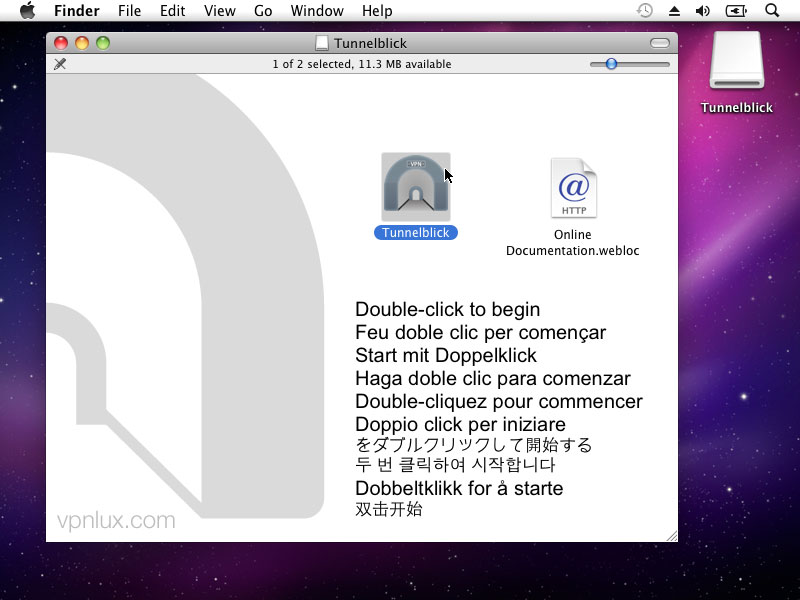The width and height of the screenshot is (800, 600).
Task: Open Spotlight search magnifier
Action: coord(772,10)
